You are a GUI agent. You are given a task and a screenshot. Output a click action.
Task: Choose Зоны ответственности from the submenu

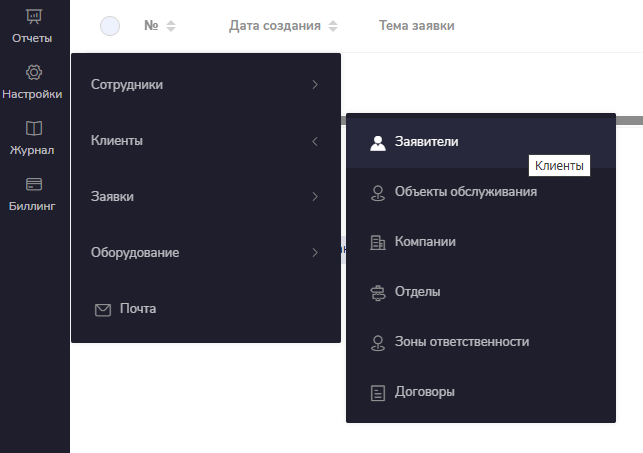461,342
